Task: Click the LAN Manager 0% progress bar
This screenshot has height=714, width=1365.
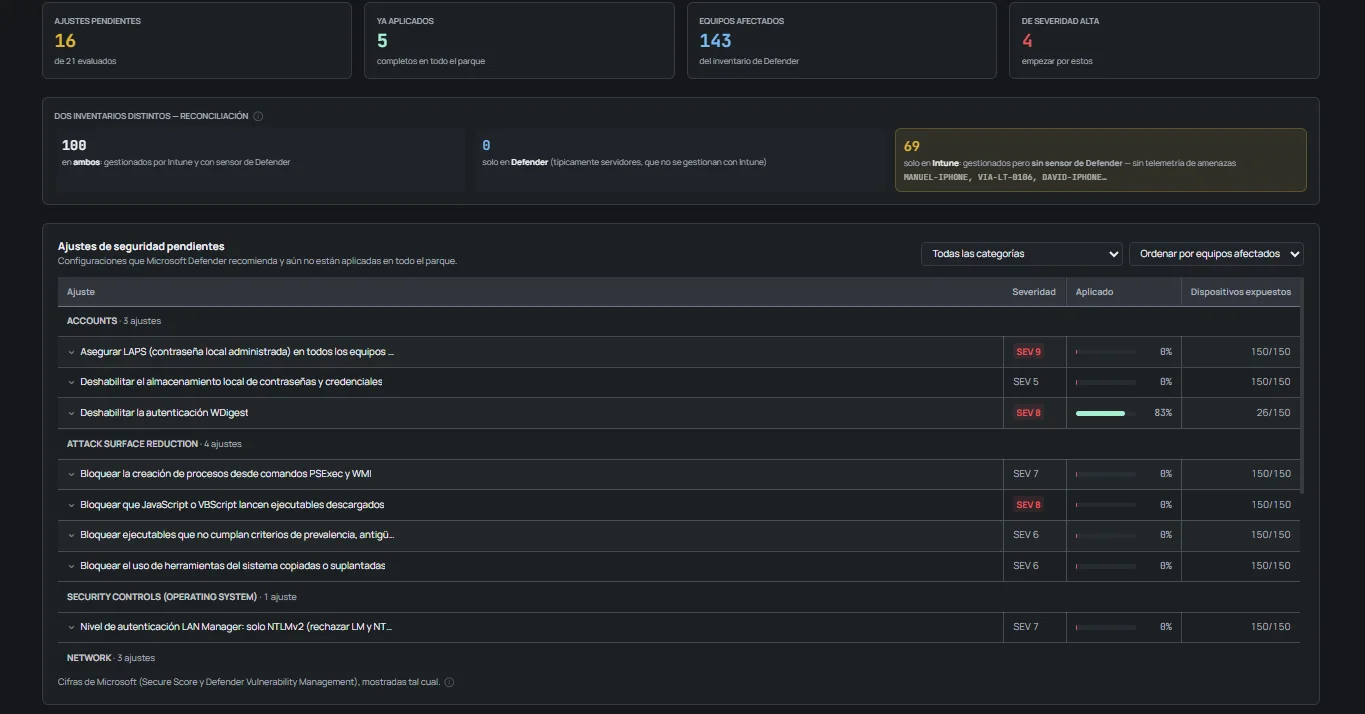Action: (x=1106, y=627)
